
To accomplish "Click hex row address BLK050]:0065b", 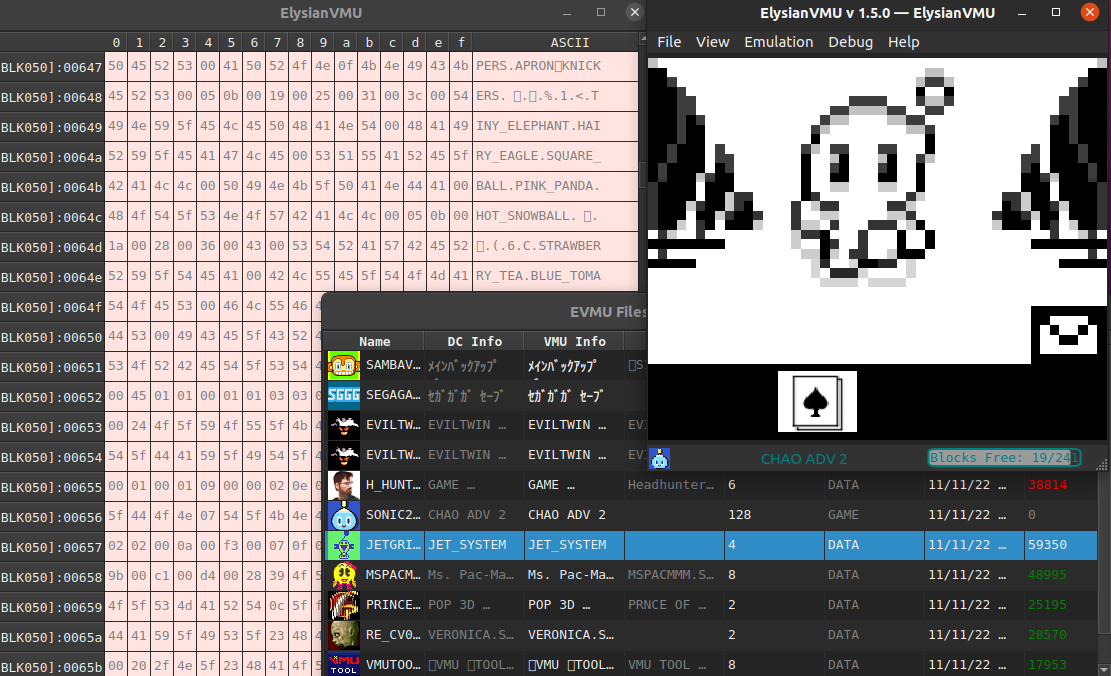I will 52,667.
